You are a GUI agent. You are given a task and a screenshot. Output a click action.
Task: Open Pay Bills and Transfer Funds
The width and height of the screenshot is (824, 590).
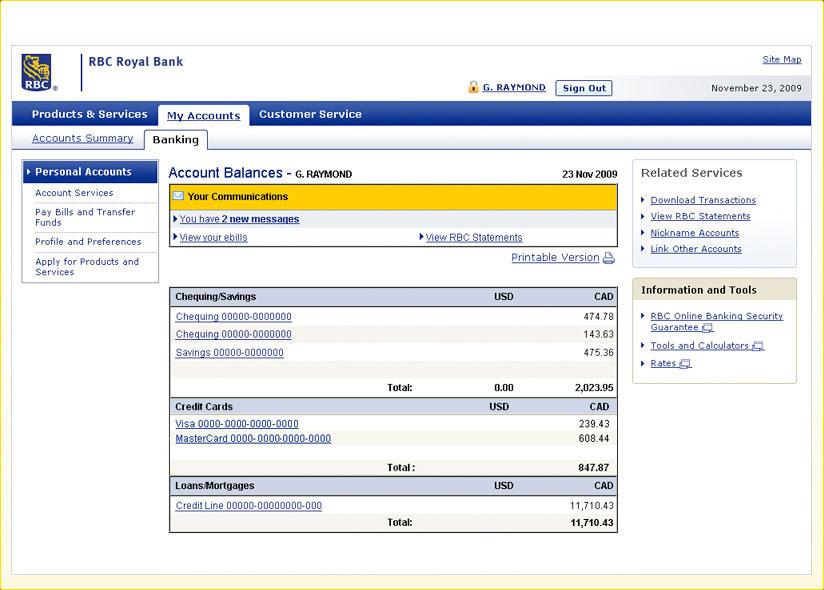[x=85, y=217]
